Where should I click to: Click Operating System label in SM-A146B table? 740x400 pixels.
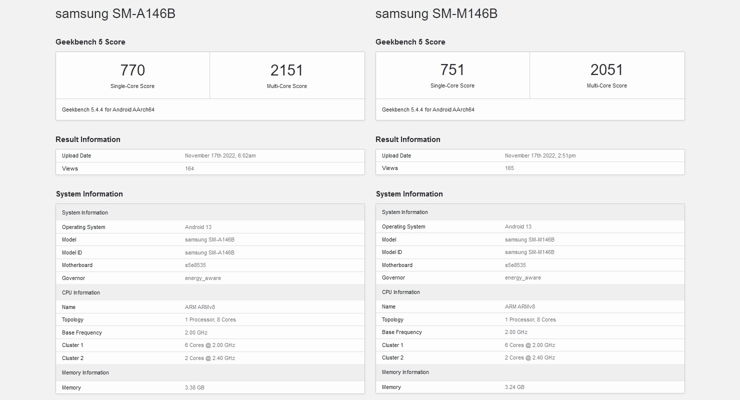pos(84,227)
